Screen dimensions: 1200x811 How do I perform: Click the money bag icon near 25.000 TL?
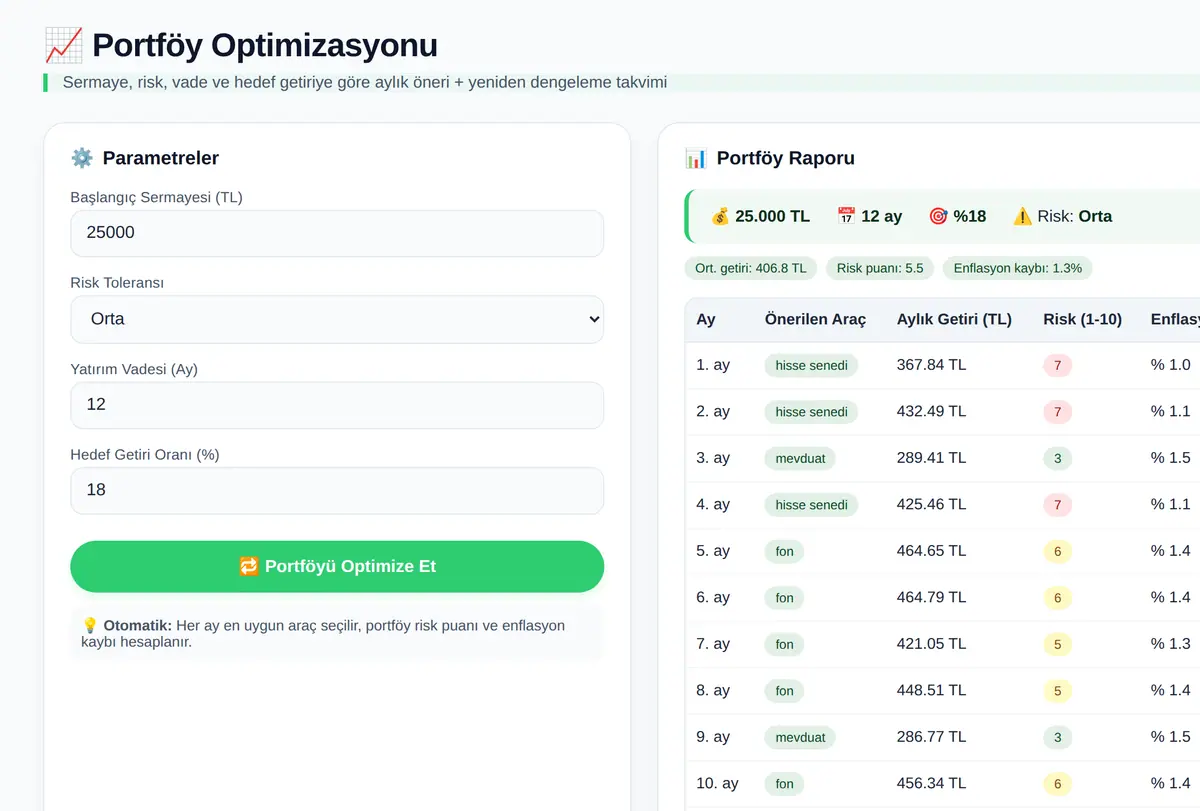[x=720, y=216]
